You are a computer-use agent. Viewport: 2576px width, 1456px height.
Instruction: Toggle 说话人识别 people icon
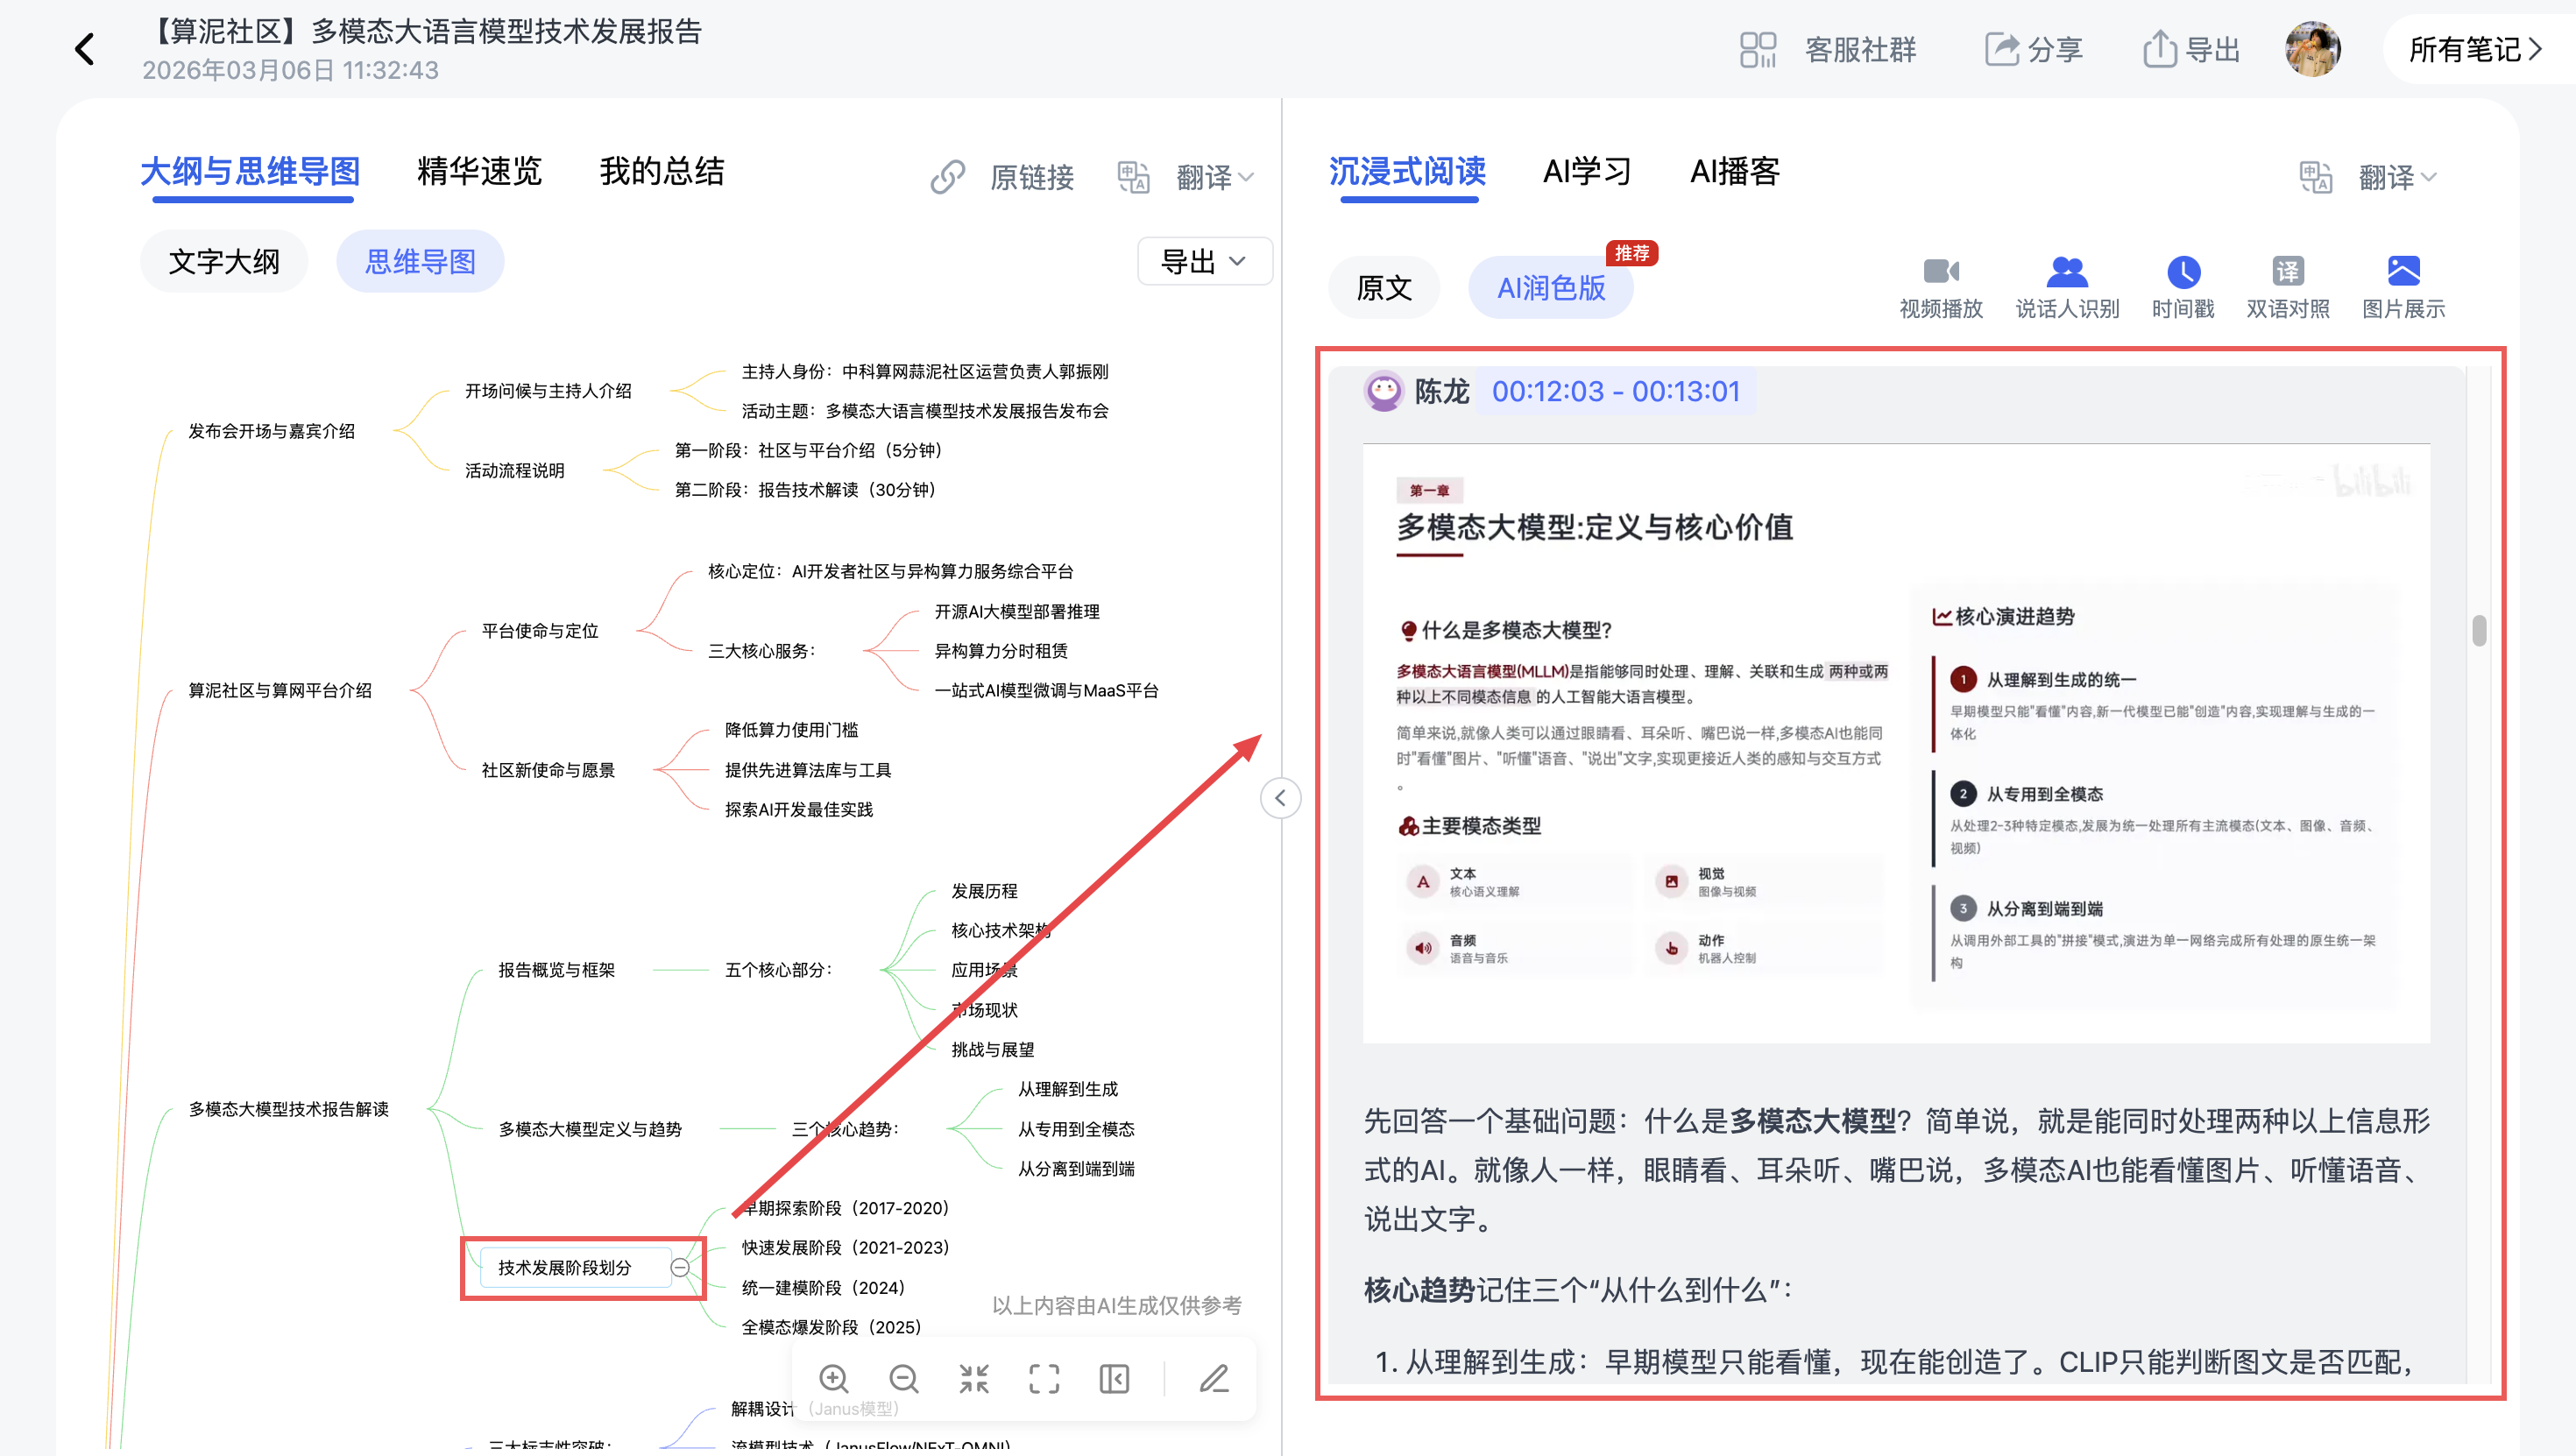click(2067, 272)
